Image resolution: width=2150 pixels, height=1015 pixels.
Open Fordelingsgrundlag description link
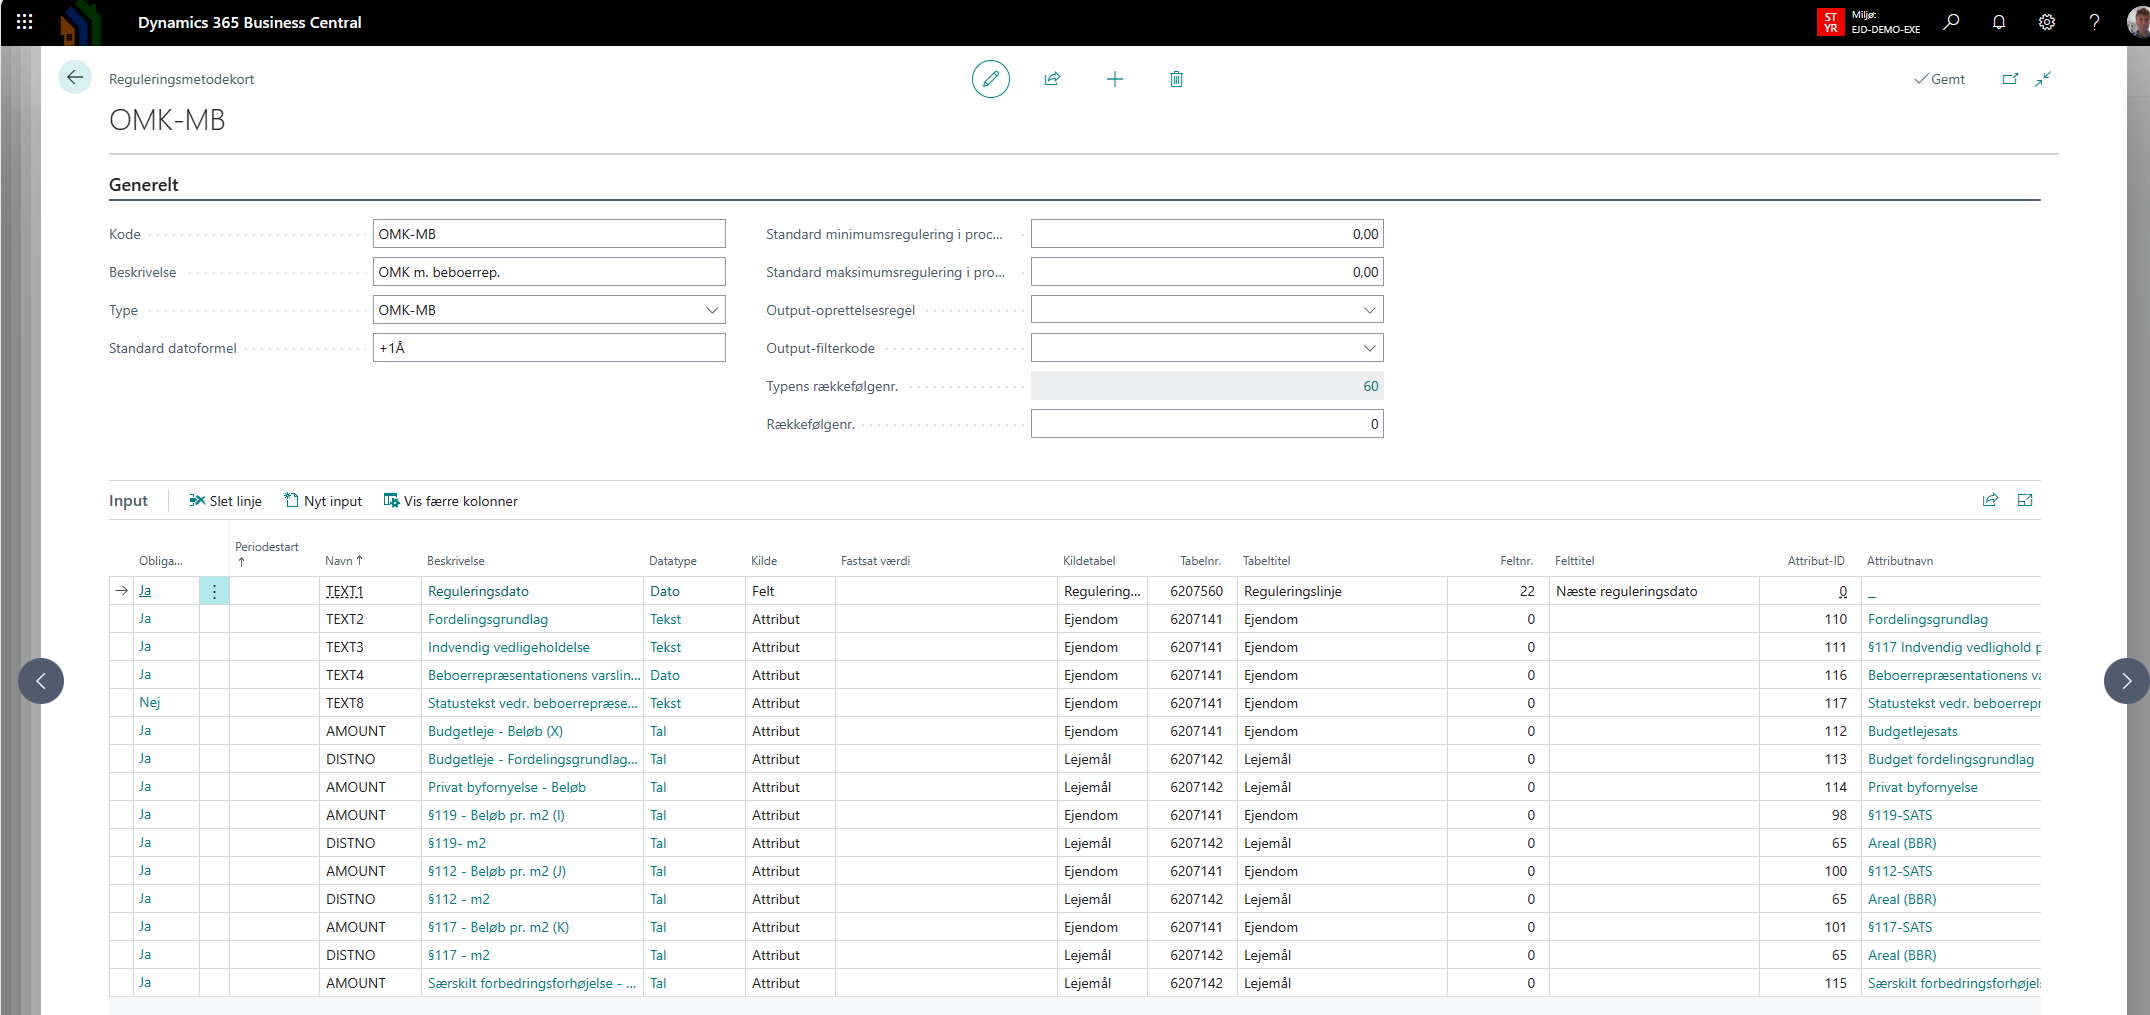(488, 619)
